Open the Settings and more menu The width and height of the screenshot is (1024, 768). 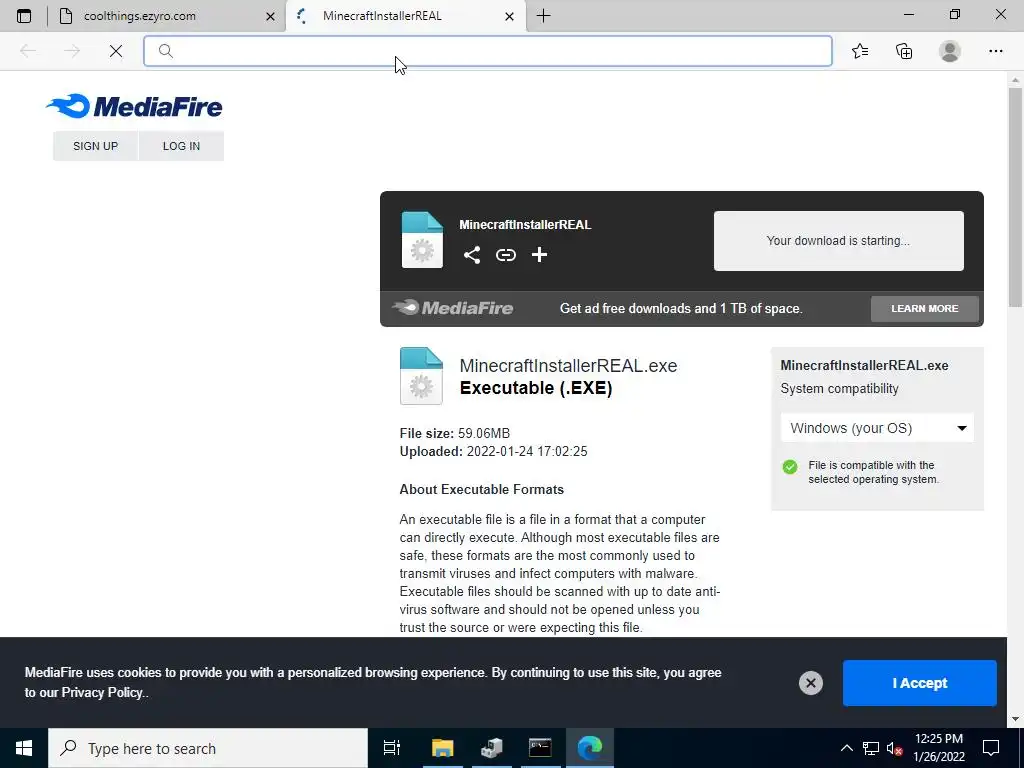pos(995,51)
